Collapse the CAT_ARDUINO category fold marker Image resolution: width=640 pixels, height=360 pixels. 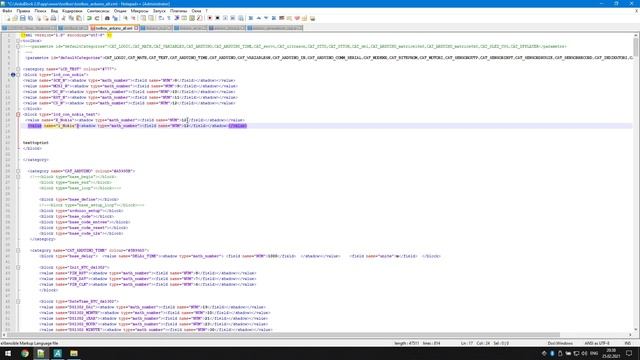point(18,171)
